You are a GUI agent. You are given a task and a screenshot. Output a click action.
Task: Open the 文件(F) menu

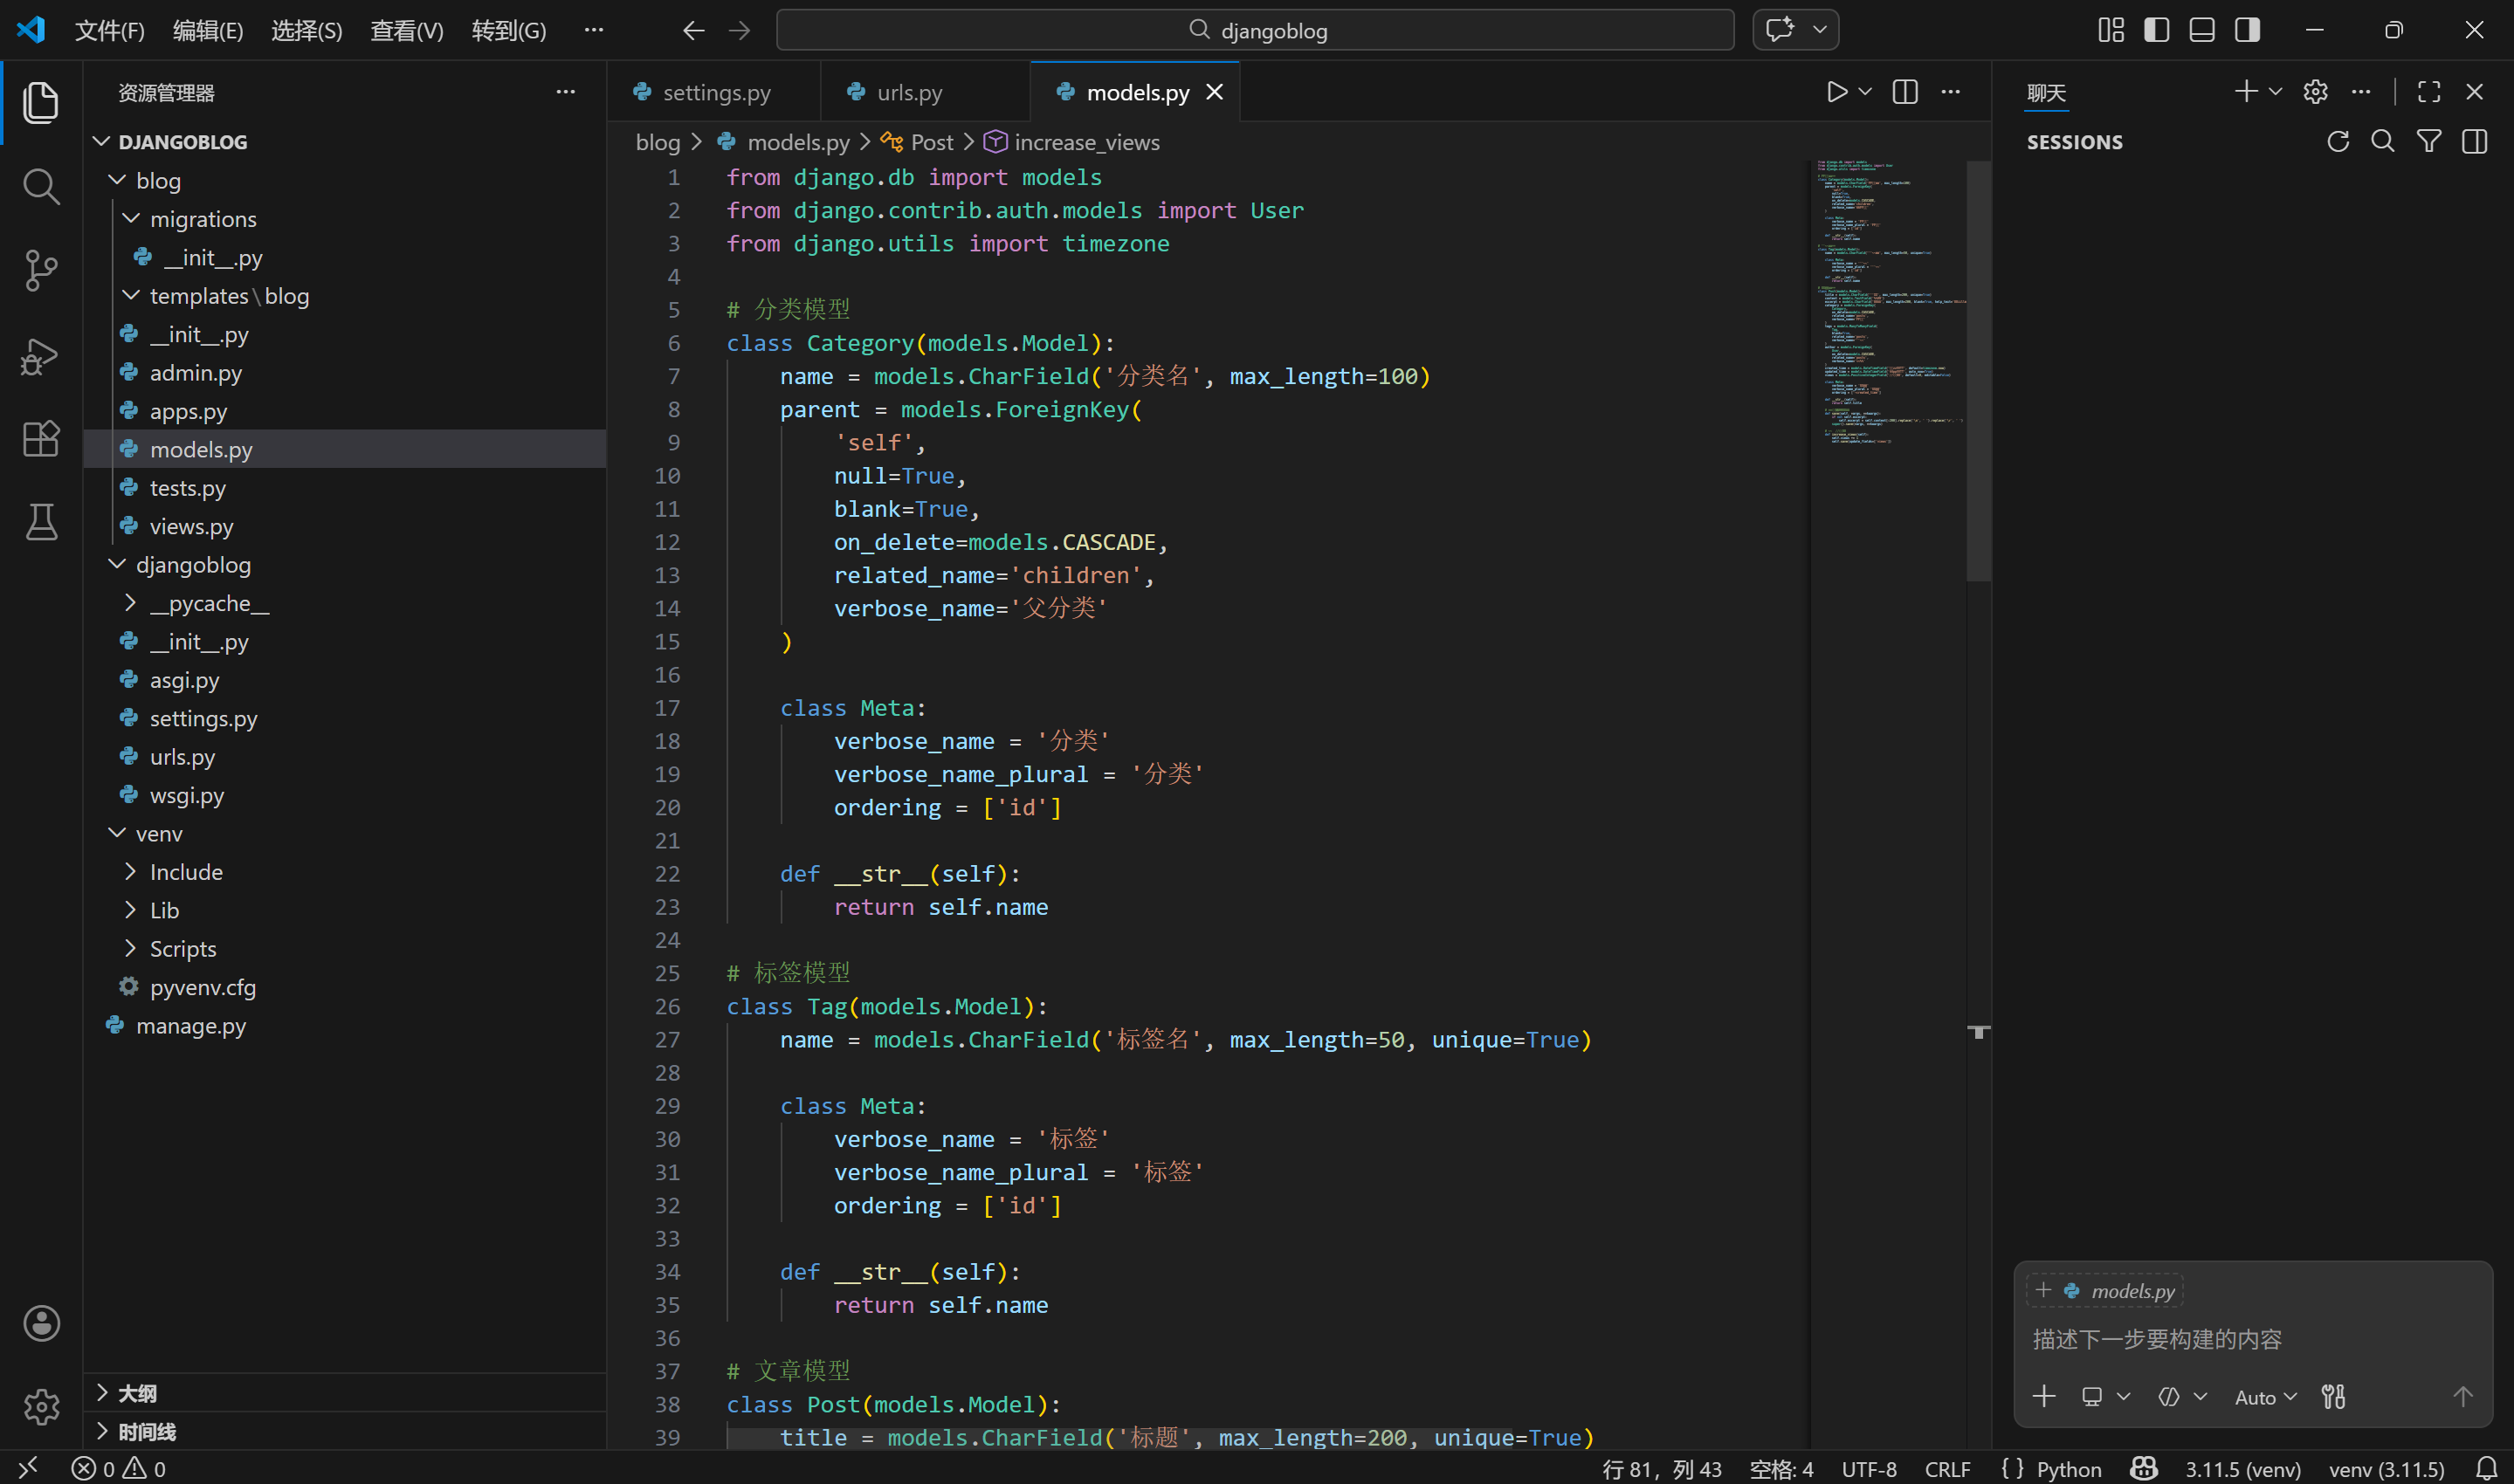[109, 30]
